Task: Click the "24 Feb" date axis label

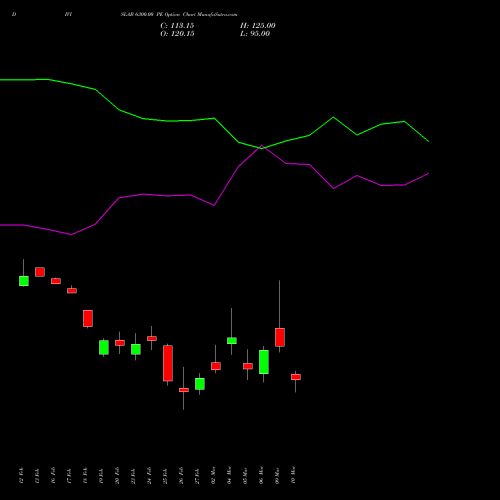Action: 149,476
